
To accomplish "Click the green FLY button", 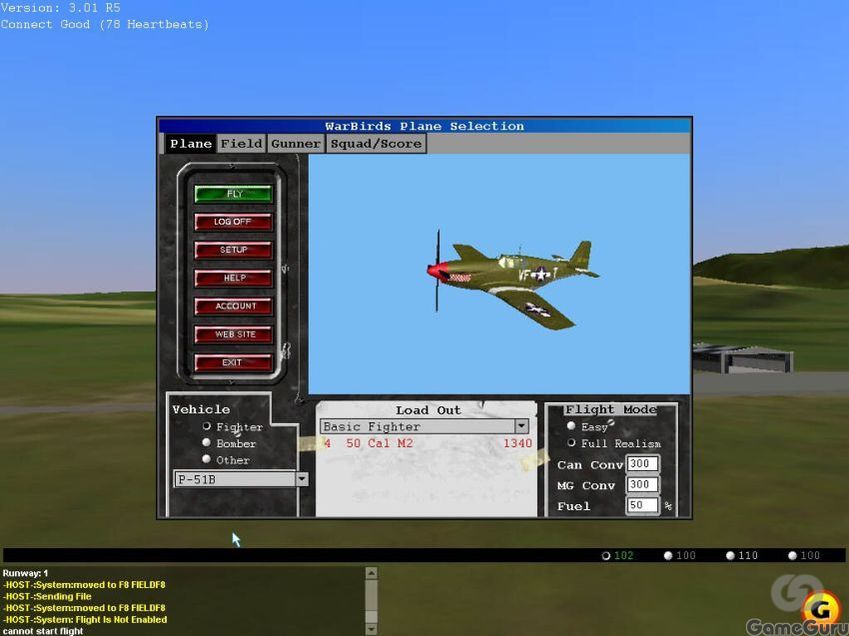I will (233, 194).
